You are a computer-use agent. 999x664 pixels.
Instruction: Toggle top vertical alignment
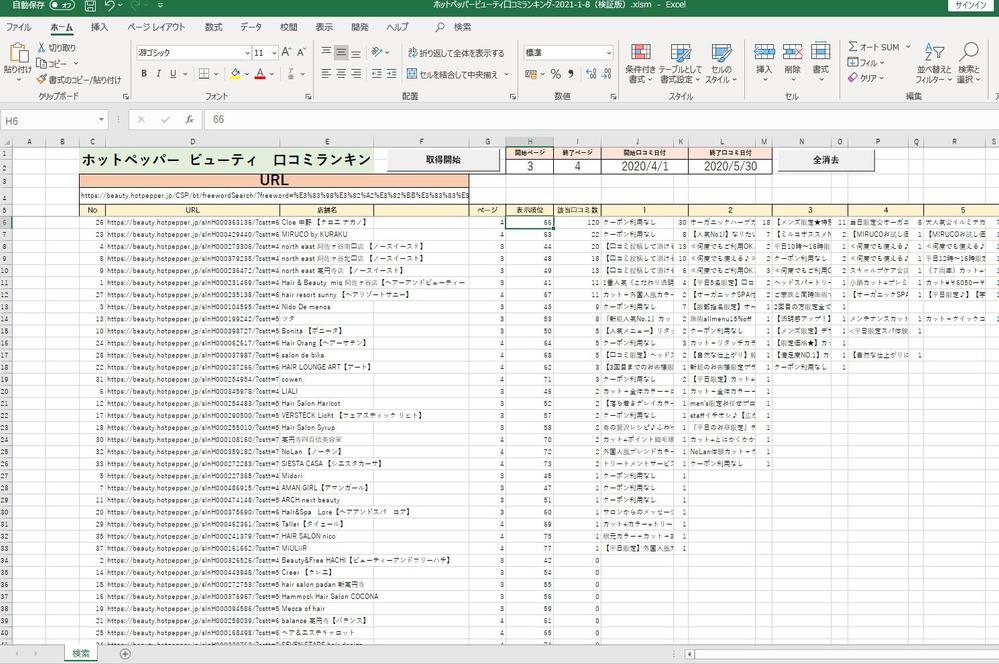point(326,52)
